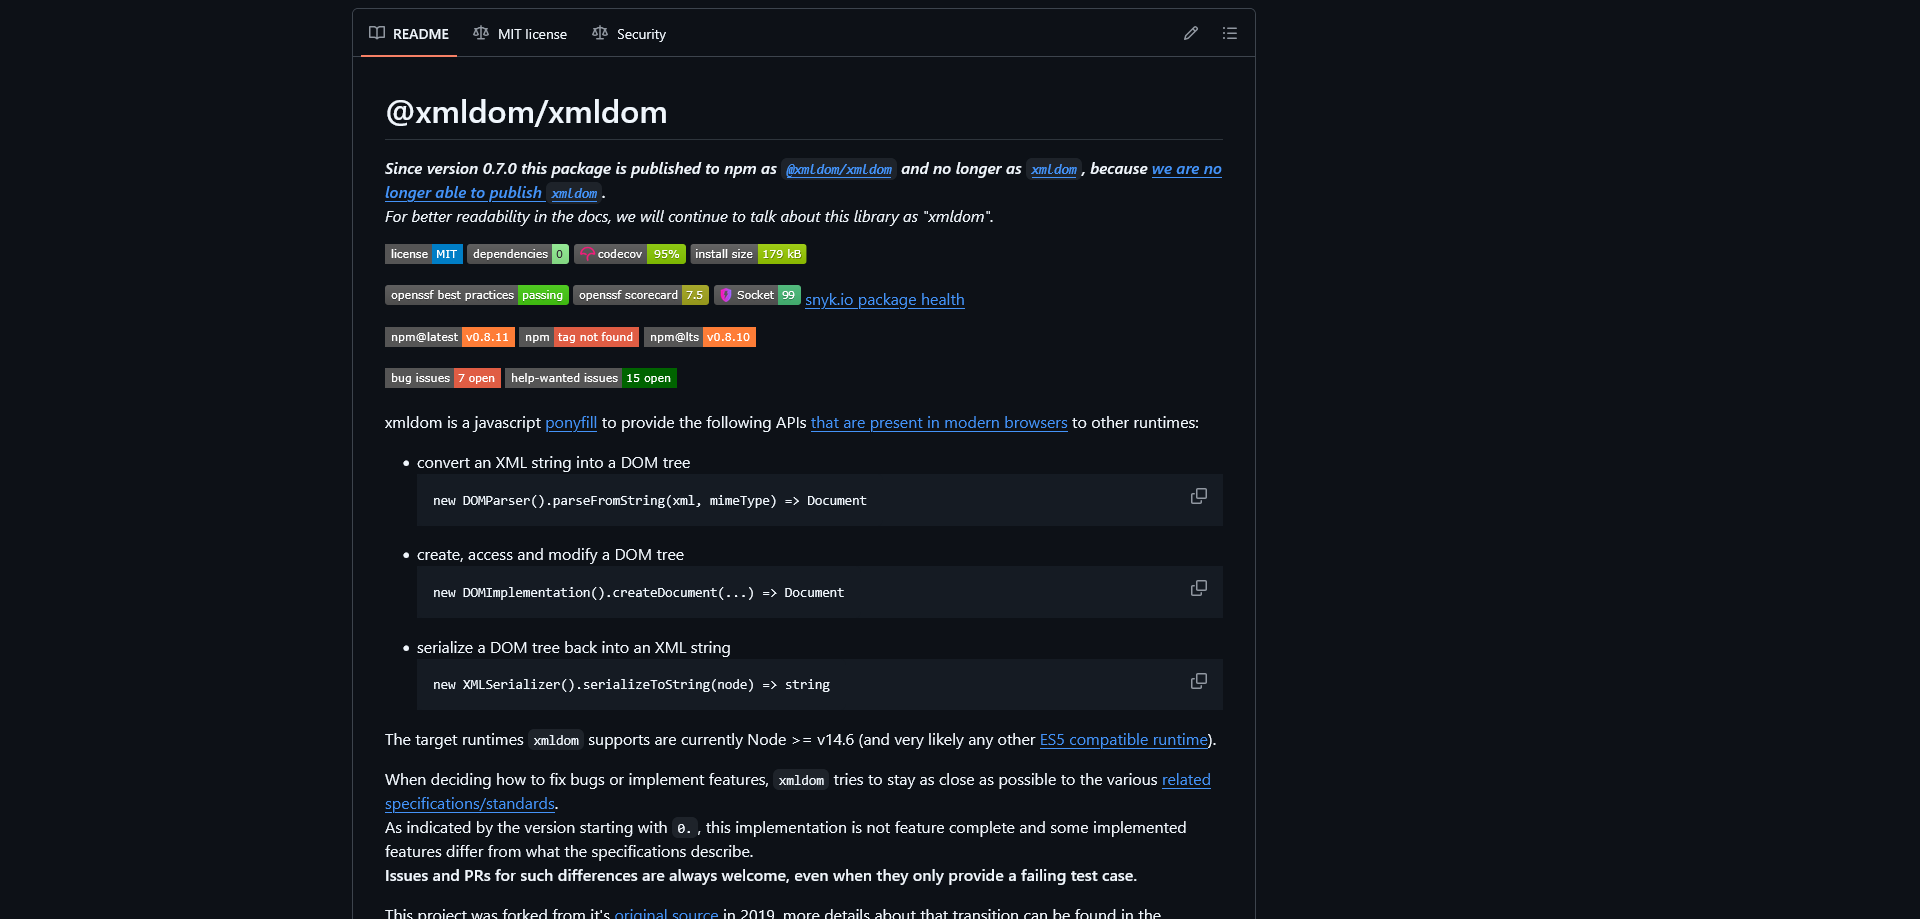Open the outline icon in the header
Image resolution: width=1920 pixels, height=919 pixels.
(1229, 33)
